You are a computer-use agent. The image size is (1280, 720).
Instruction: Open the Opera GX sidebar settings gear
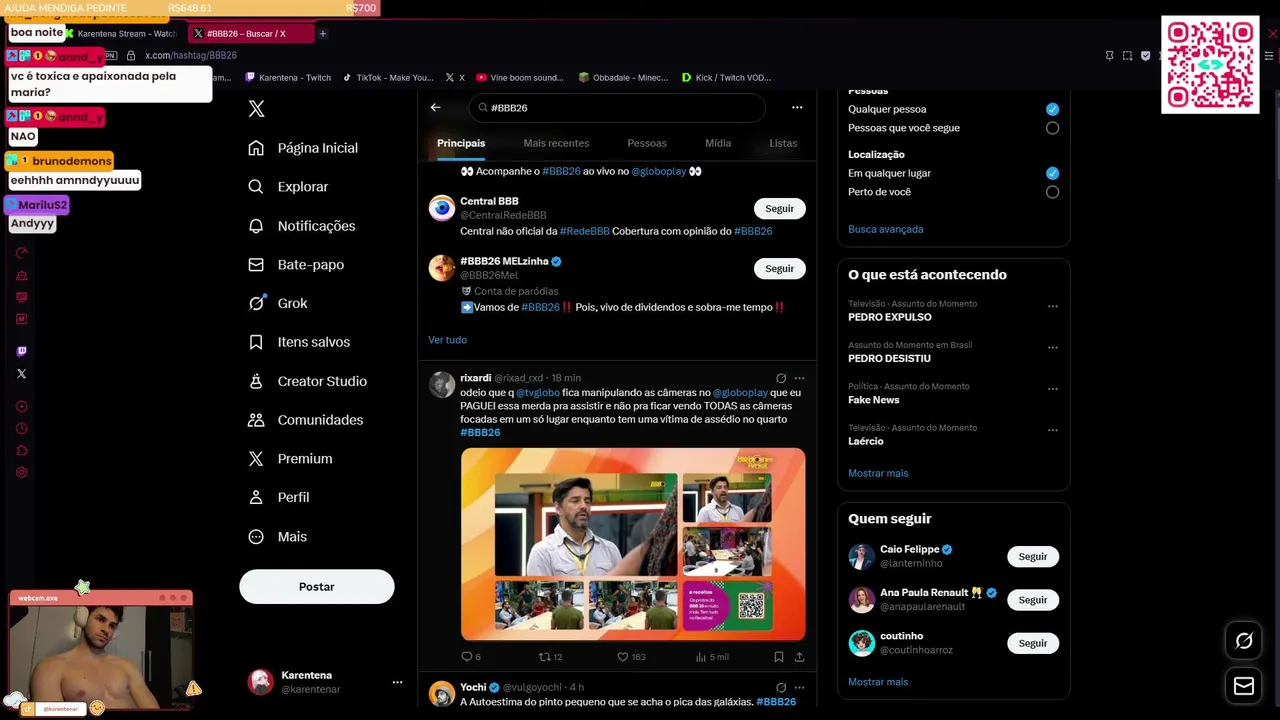(22, 472)
